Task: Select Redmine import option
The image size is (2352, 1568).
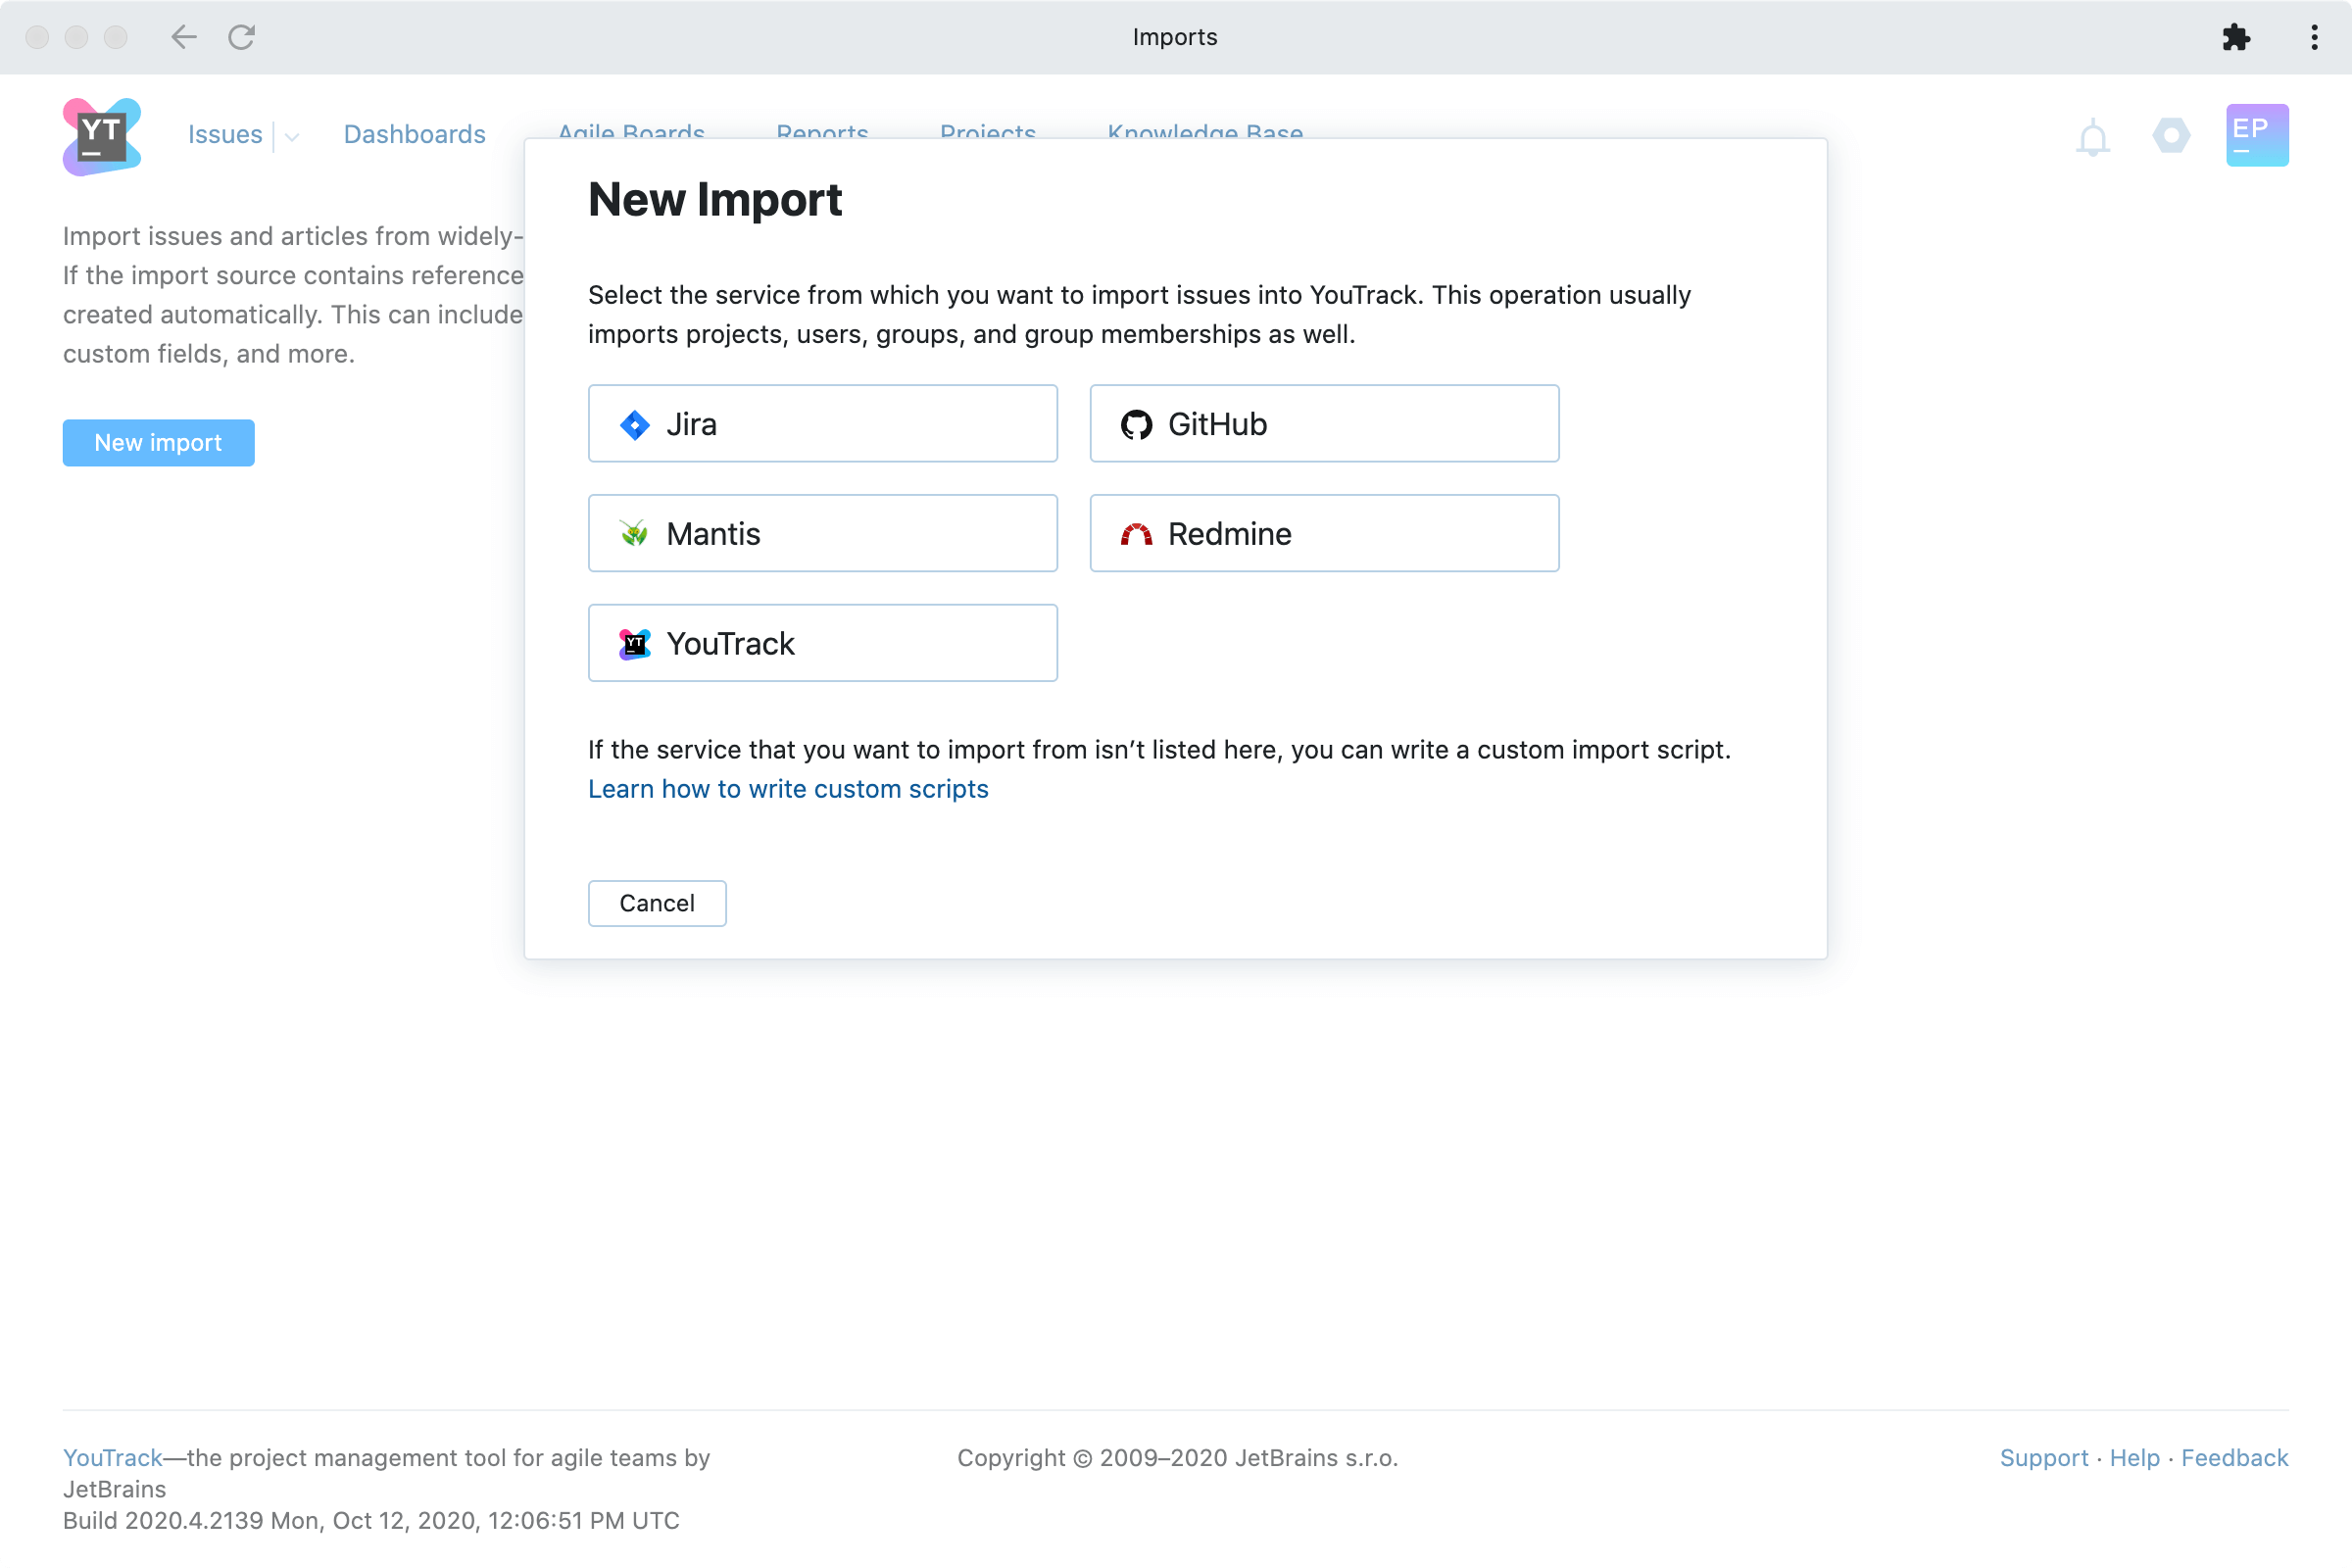Action: (1323, 533)
